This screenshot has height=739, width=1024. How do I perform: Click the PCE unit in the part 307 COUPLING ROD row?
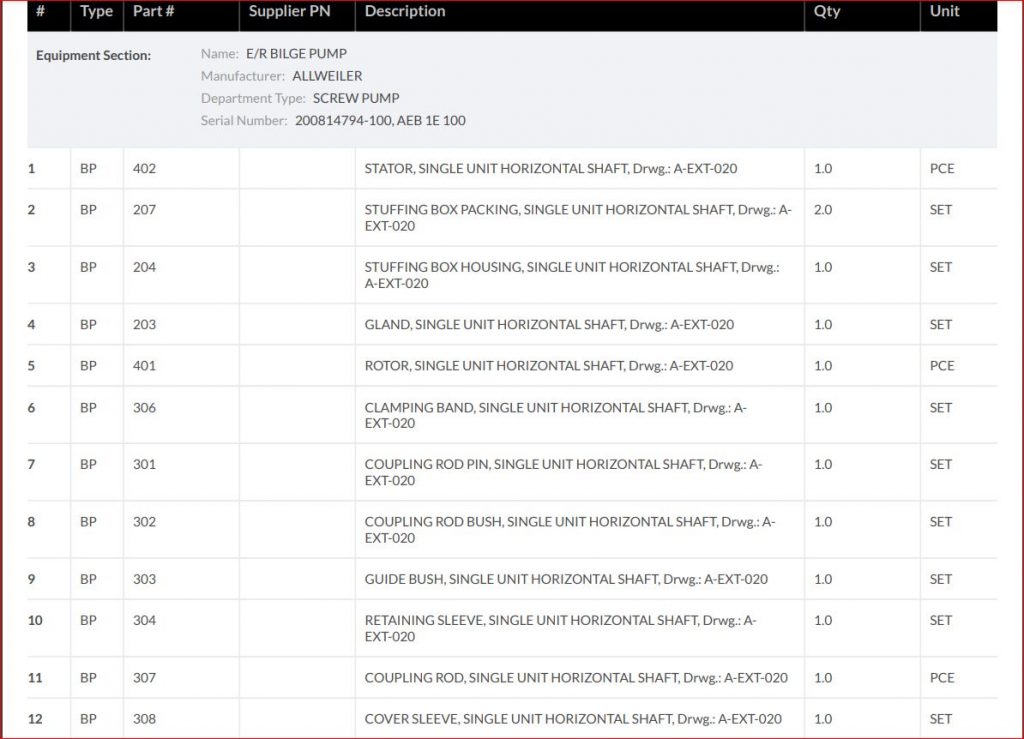pos(941,678)
